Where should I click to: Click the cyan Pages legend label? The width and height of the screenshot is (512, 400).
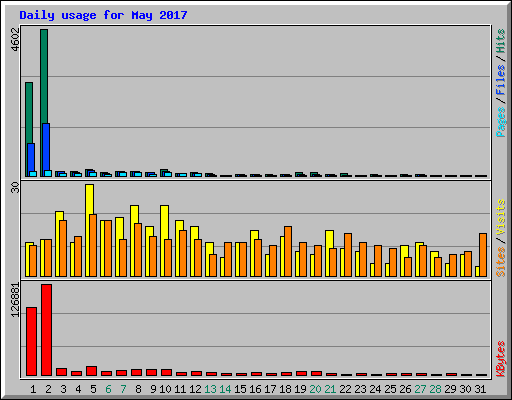tap(501, 122)
